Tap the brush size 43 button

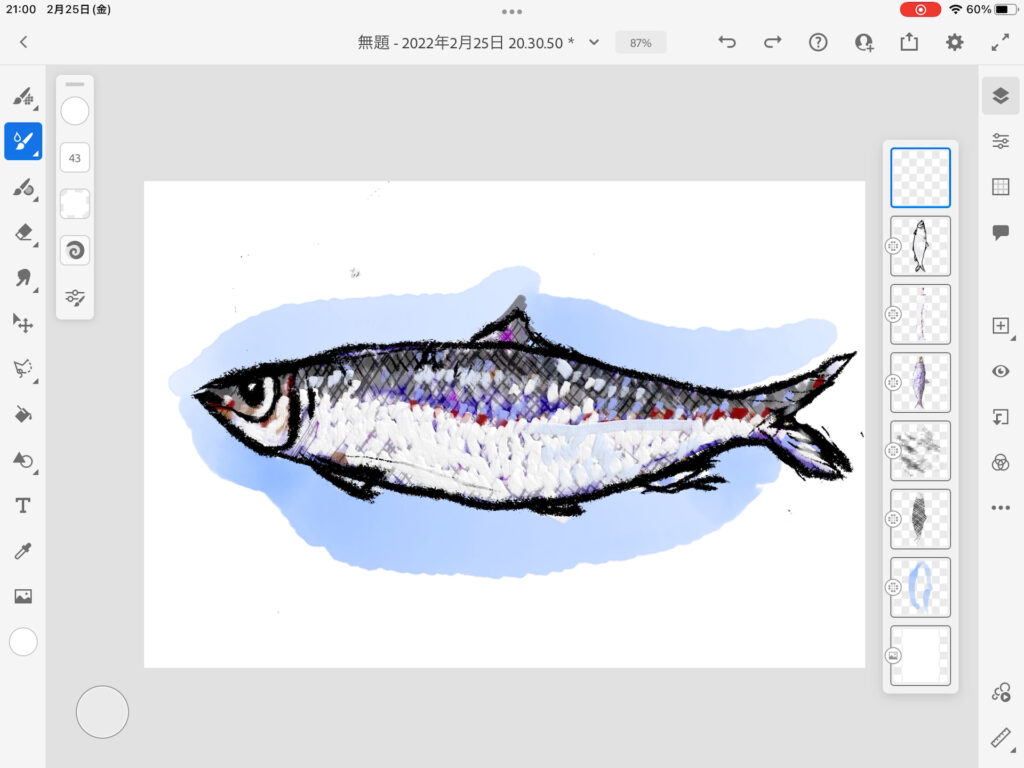click(x=75, y=158)
